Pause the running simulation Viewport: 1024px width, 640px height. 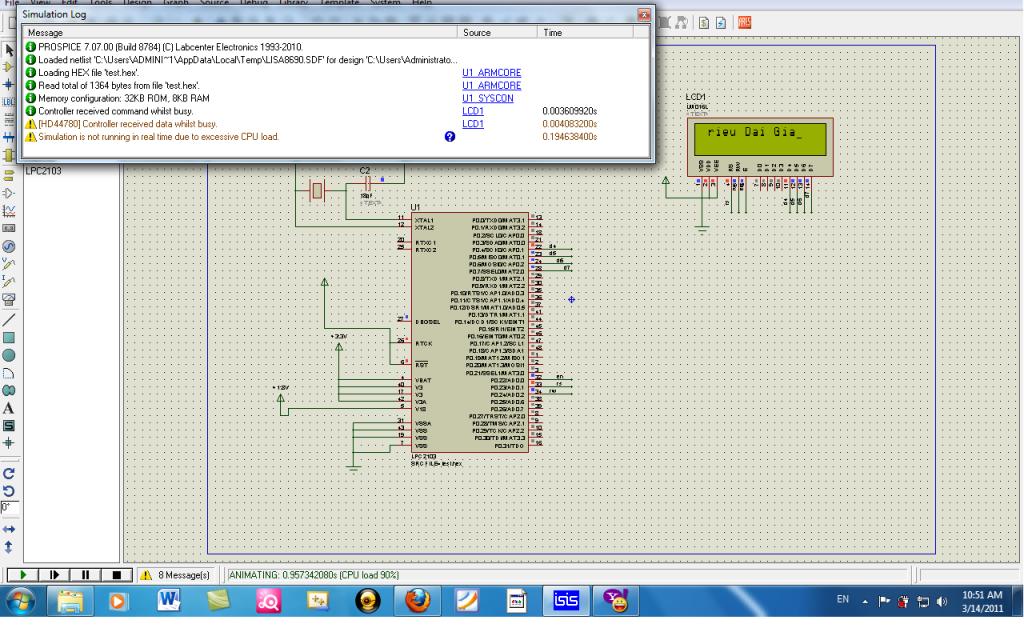tap(86, 575)
